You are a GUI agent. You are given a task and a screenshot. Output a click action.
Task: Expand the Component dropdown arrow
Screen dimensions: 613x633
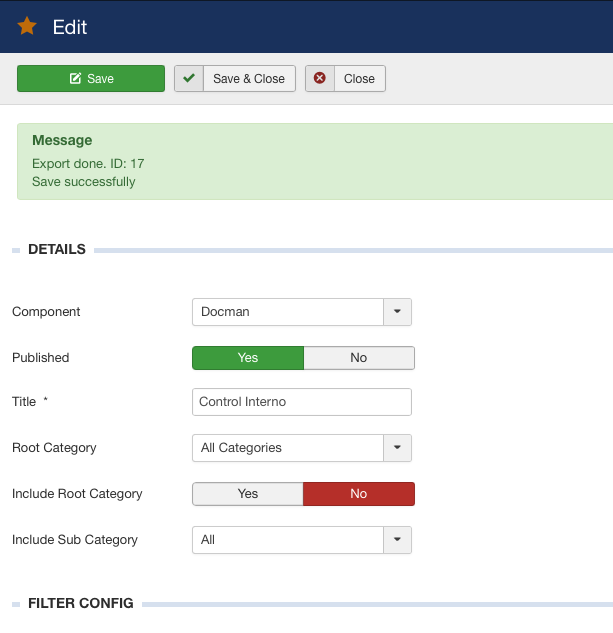(x=397, y=312)
